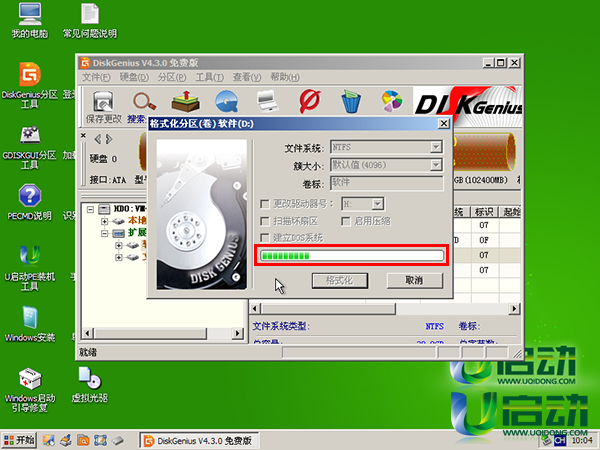This screenshot has height=450, width=600.
Task: Toggle 建立DOS系统 checkbox
Action: tap(264, 238)
